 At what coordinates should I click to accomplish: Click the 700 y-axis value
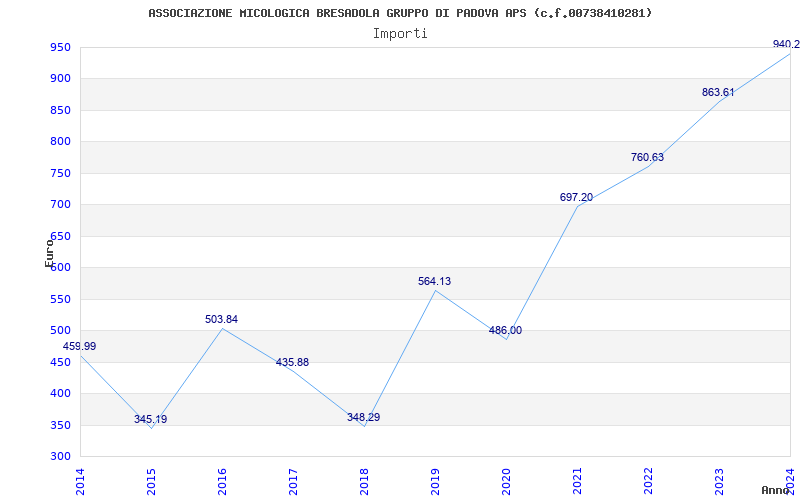pos(60,205)
